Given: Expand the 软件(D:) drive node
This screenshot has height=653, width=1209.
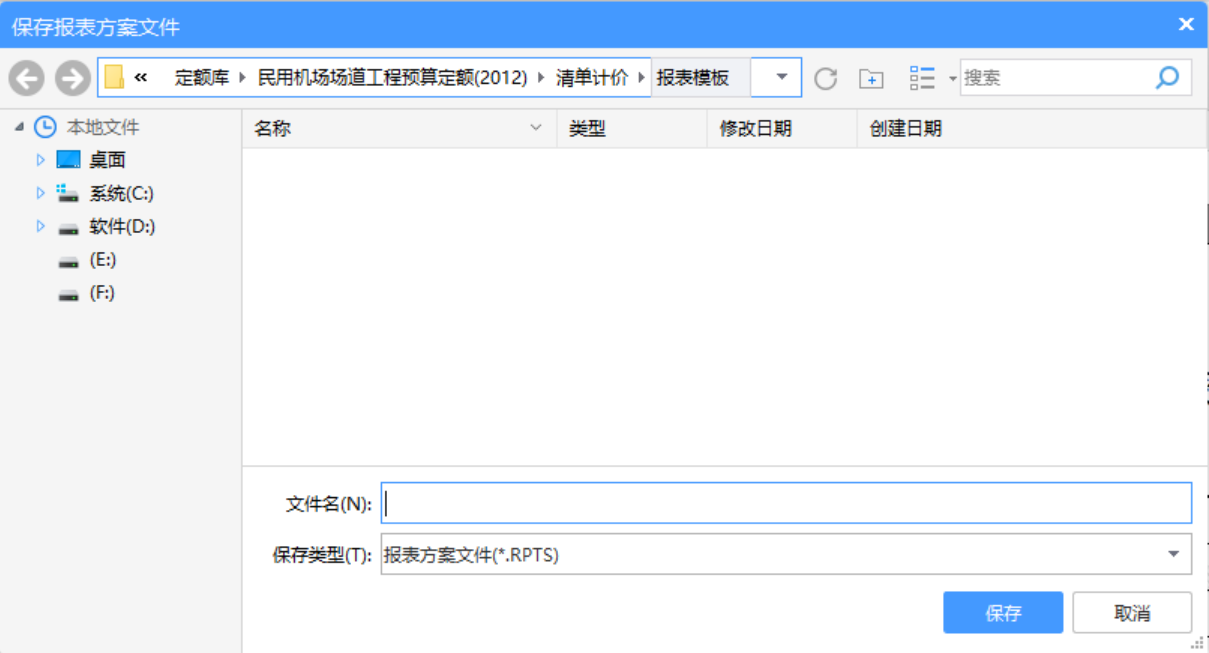Looking at the screenshot, I should pos(41,227).
